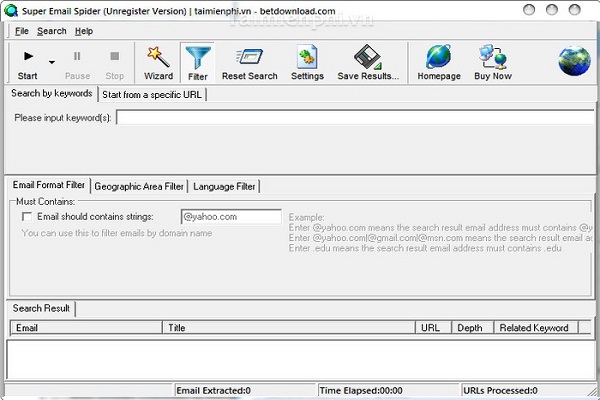This screenshot has height=400, width=600.
Task: Click Time Elapsed:00:00 status text
Action: 361,390
